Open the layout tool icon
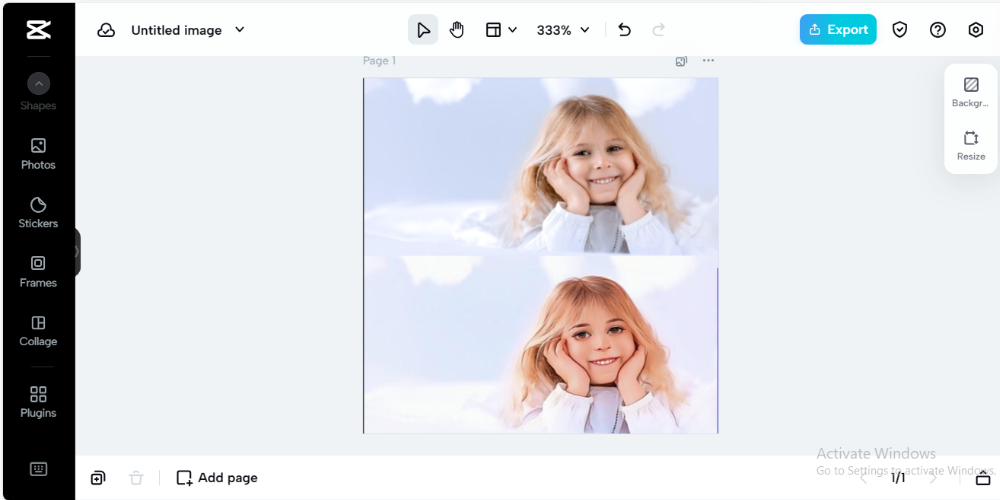The image size is (1000, 500). 493,29
